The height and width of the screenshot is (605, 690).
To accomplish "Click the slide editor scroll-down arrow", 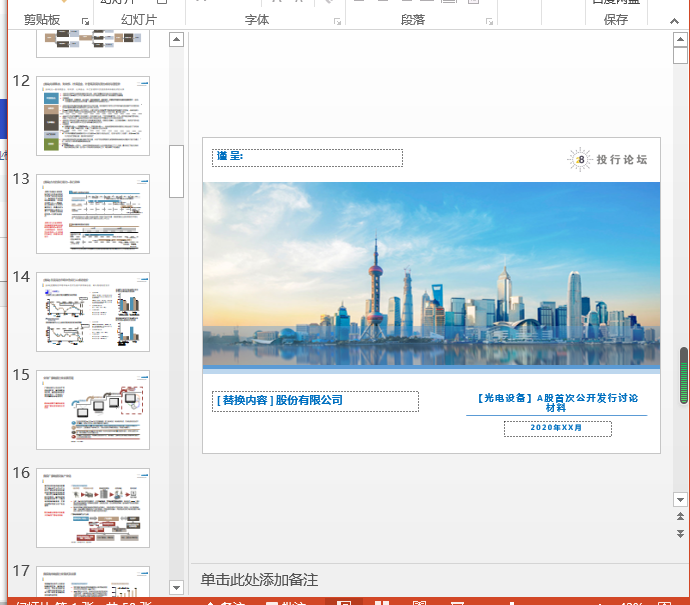I will [681, 498].
